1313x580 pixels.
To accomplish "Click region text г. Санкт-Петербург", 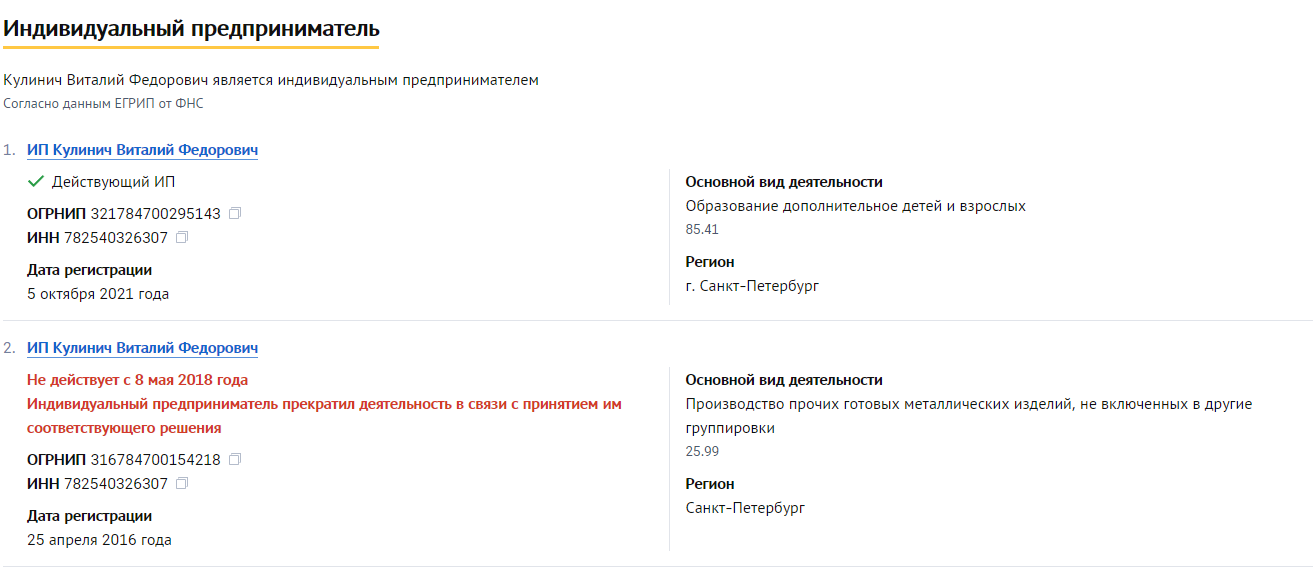I will point(752,286).
